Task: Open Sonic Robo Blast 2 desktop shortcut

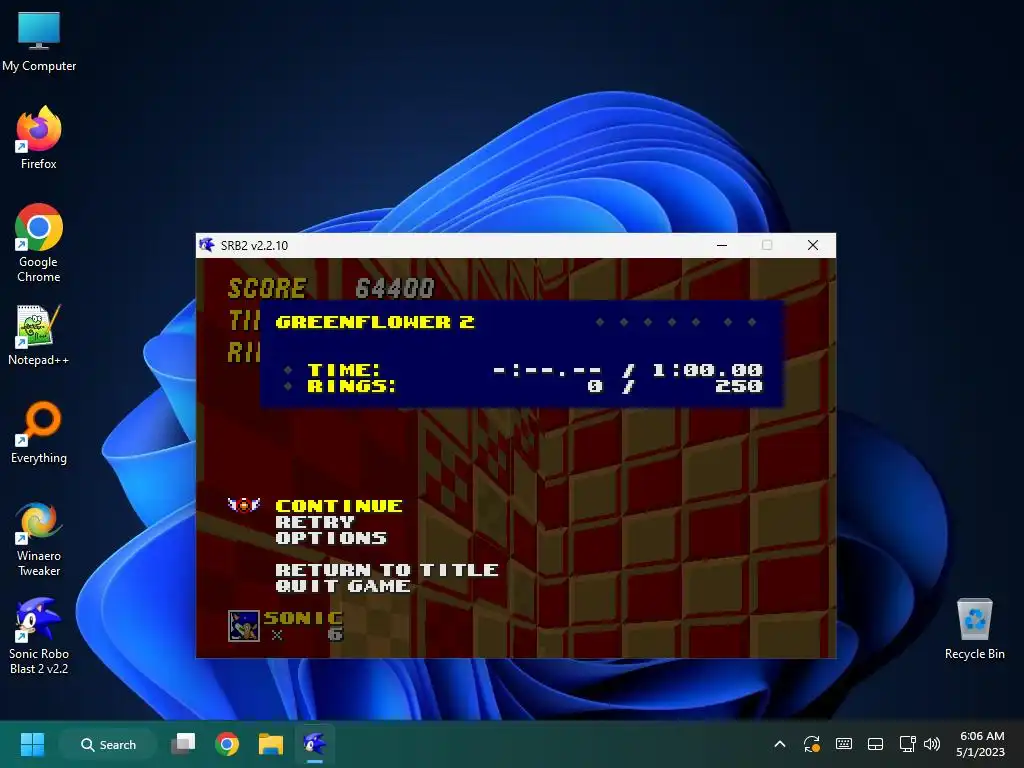Action: [x=39, y=636]
